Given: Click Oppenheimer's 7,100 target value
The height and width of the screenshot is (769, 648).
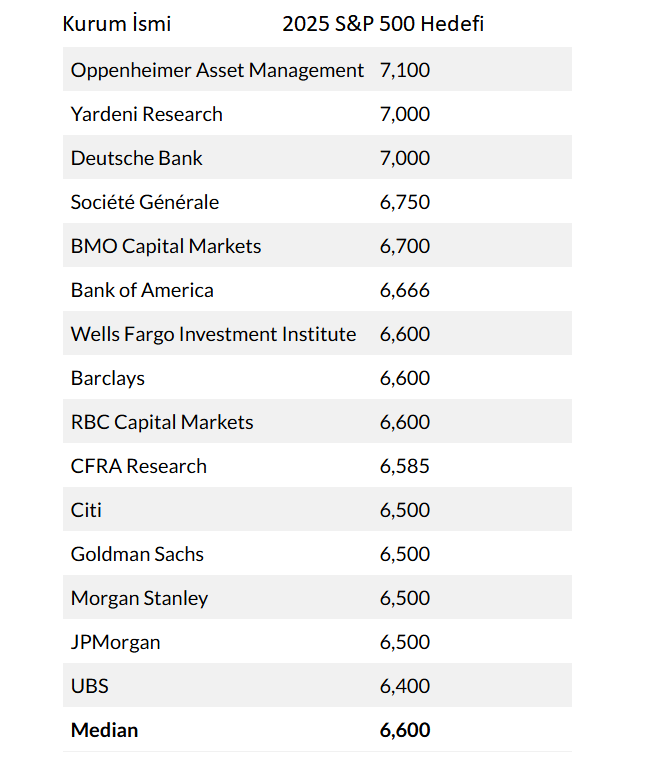Looking at the screenshot, I should [405, 70].
